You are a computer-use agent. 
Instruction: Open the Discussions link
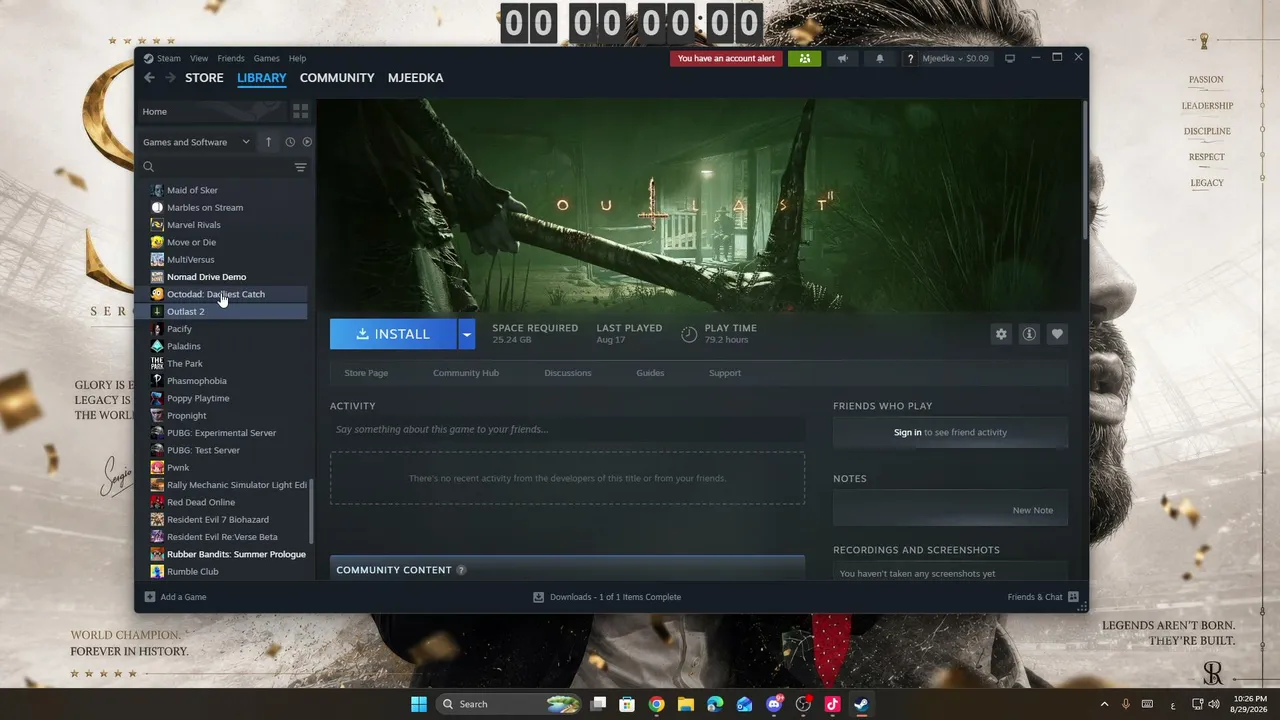568,373
